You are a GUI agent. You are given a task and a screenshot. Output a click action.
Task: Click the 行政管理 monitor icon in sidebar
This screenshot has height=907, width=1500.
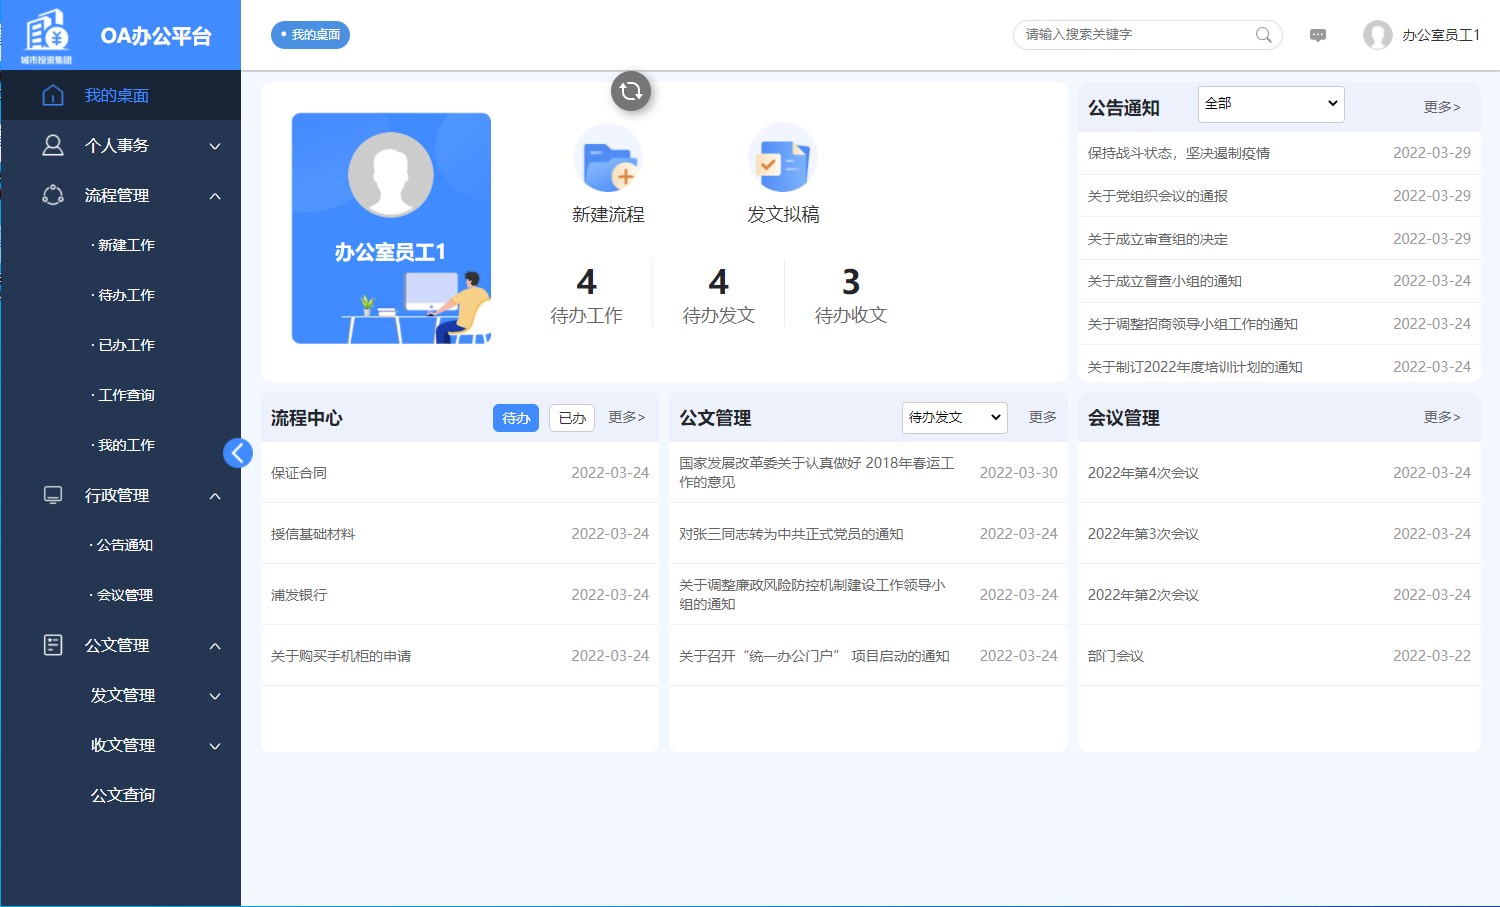[52, 495]
